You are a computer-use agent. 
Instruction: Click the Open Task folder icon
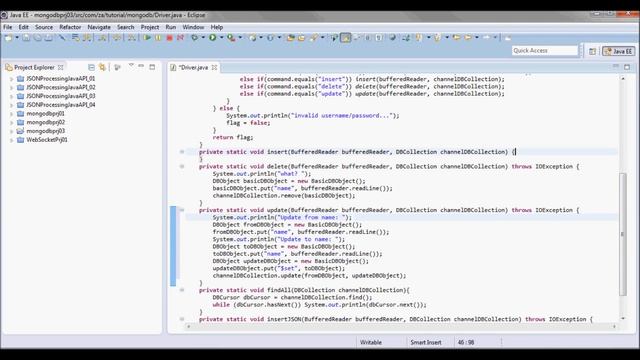(302, 38)
